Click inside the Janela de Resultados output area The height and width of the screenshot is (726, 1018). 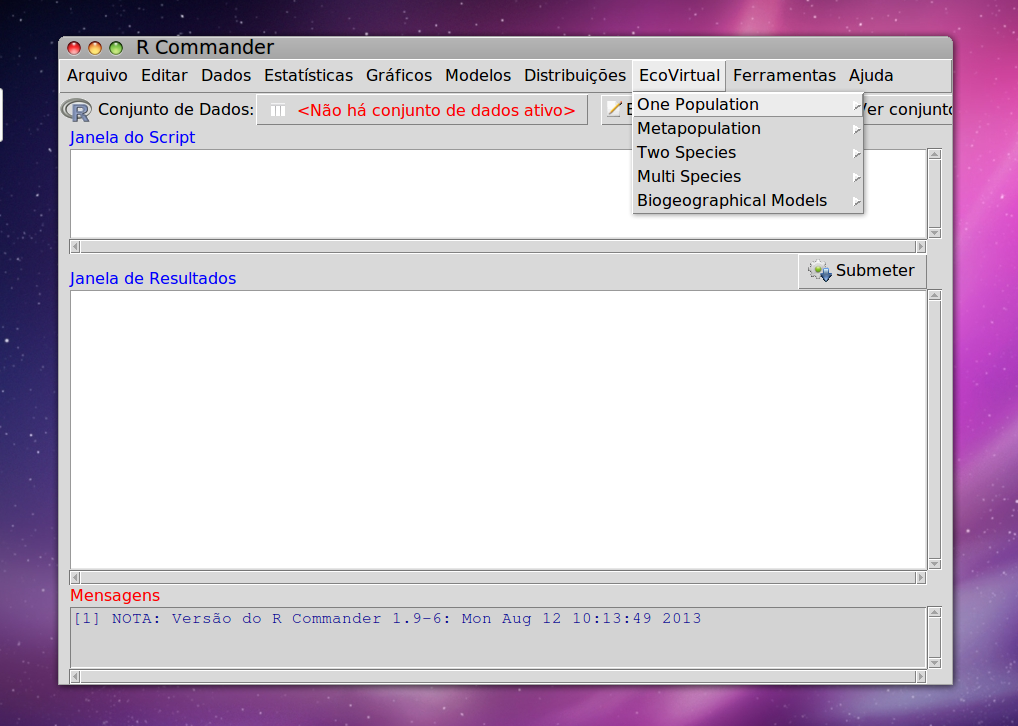[497, 429]
